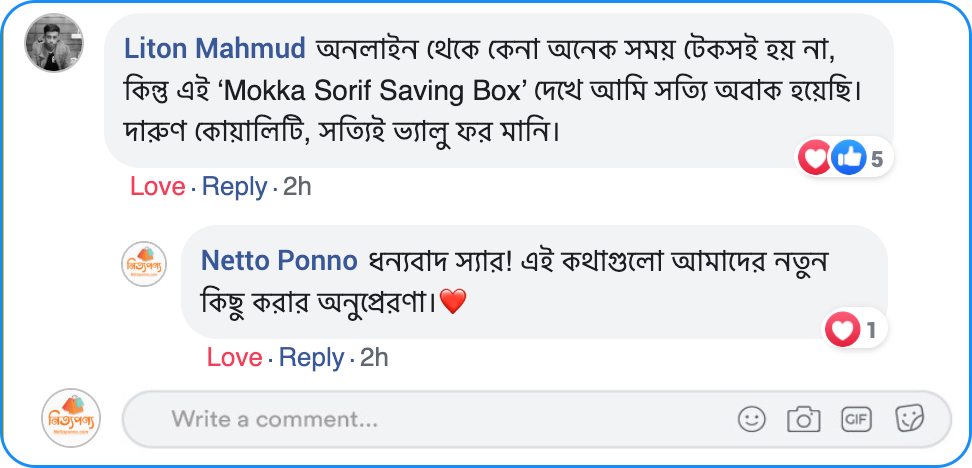Click Liton Mahmud's profile picture
This screenshot has width=972, height=468.
click(x=54, y=43)
